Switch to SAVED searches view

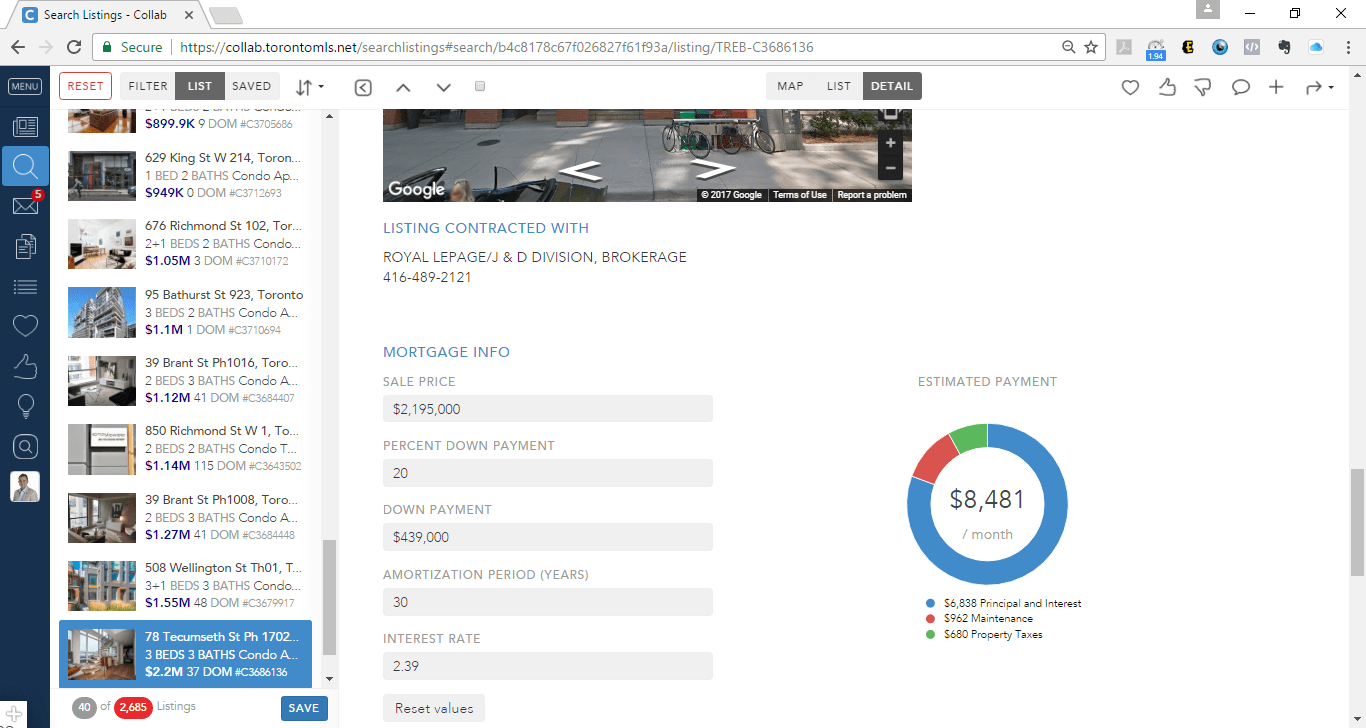pyautogui.click(x=251, y=86)
